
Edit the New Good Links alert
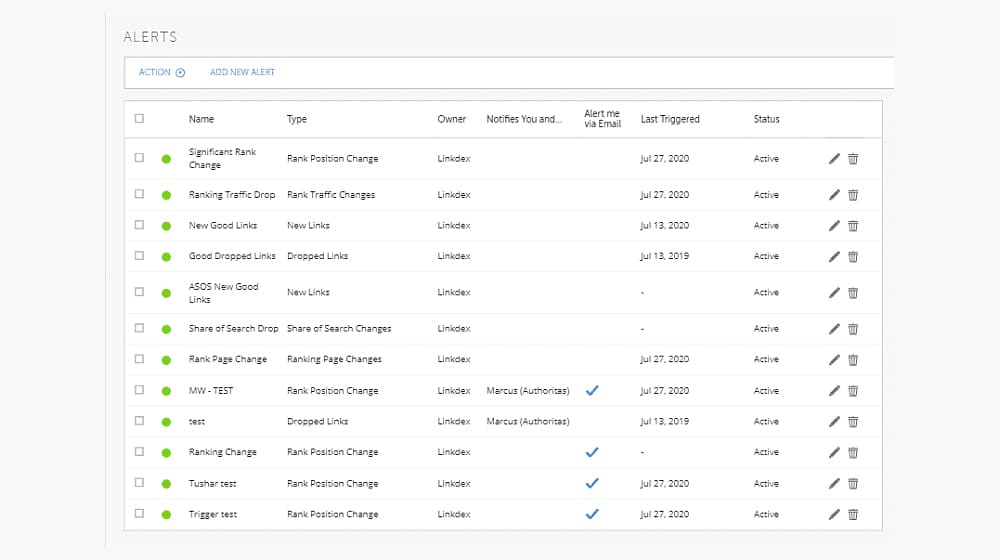coord(834,226)
